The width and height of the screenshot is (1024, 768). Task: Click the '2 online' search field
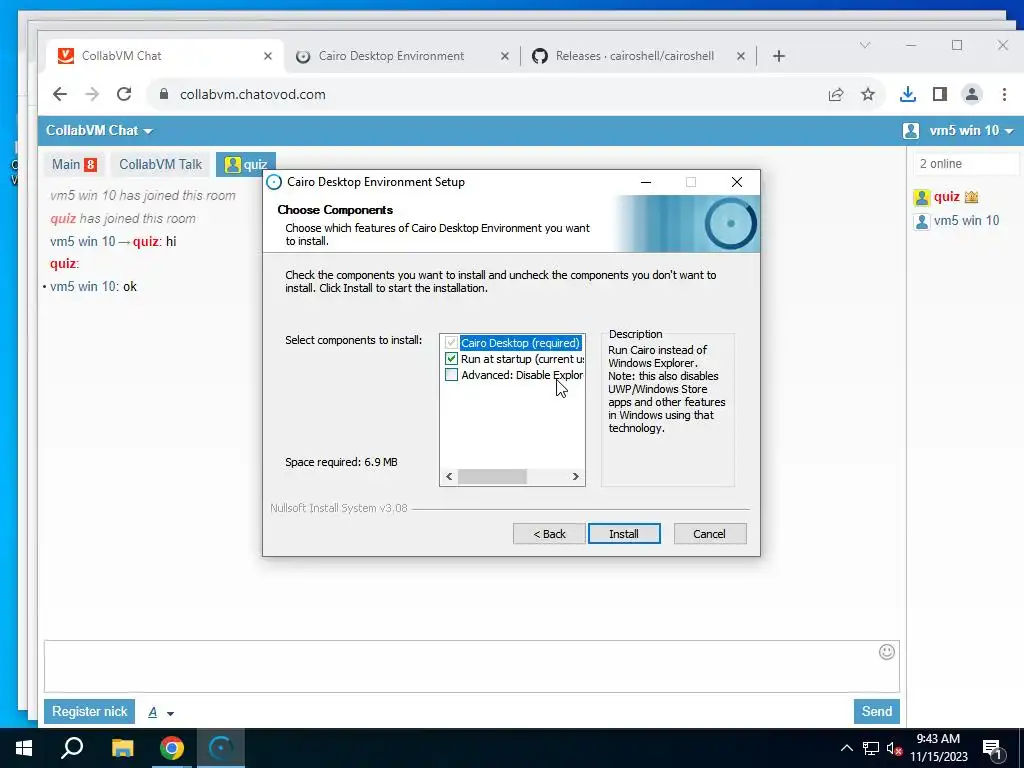click(965, 164)
